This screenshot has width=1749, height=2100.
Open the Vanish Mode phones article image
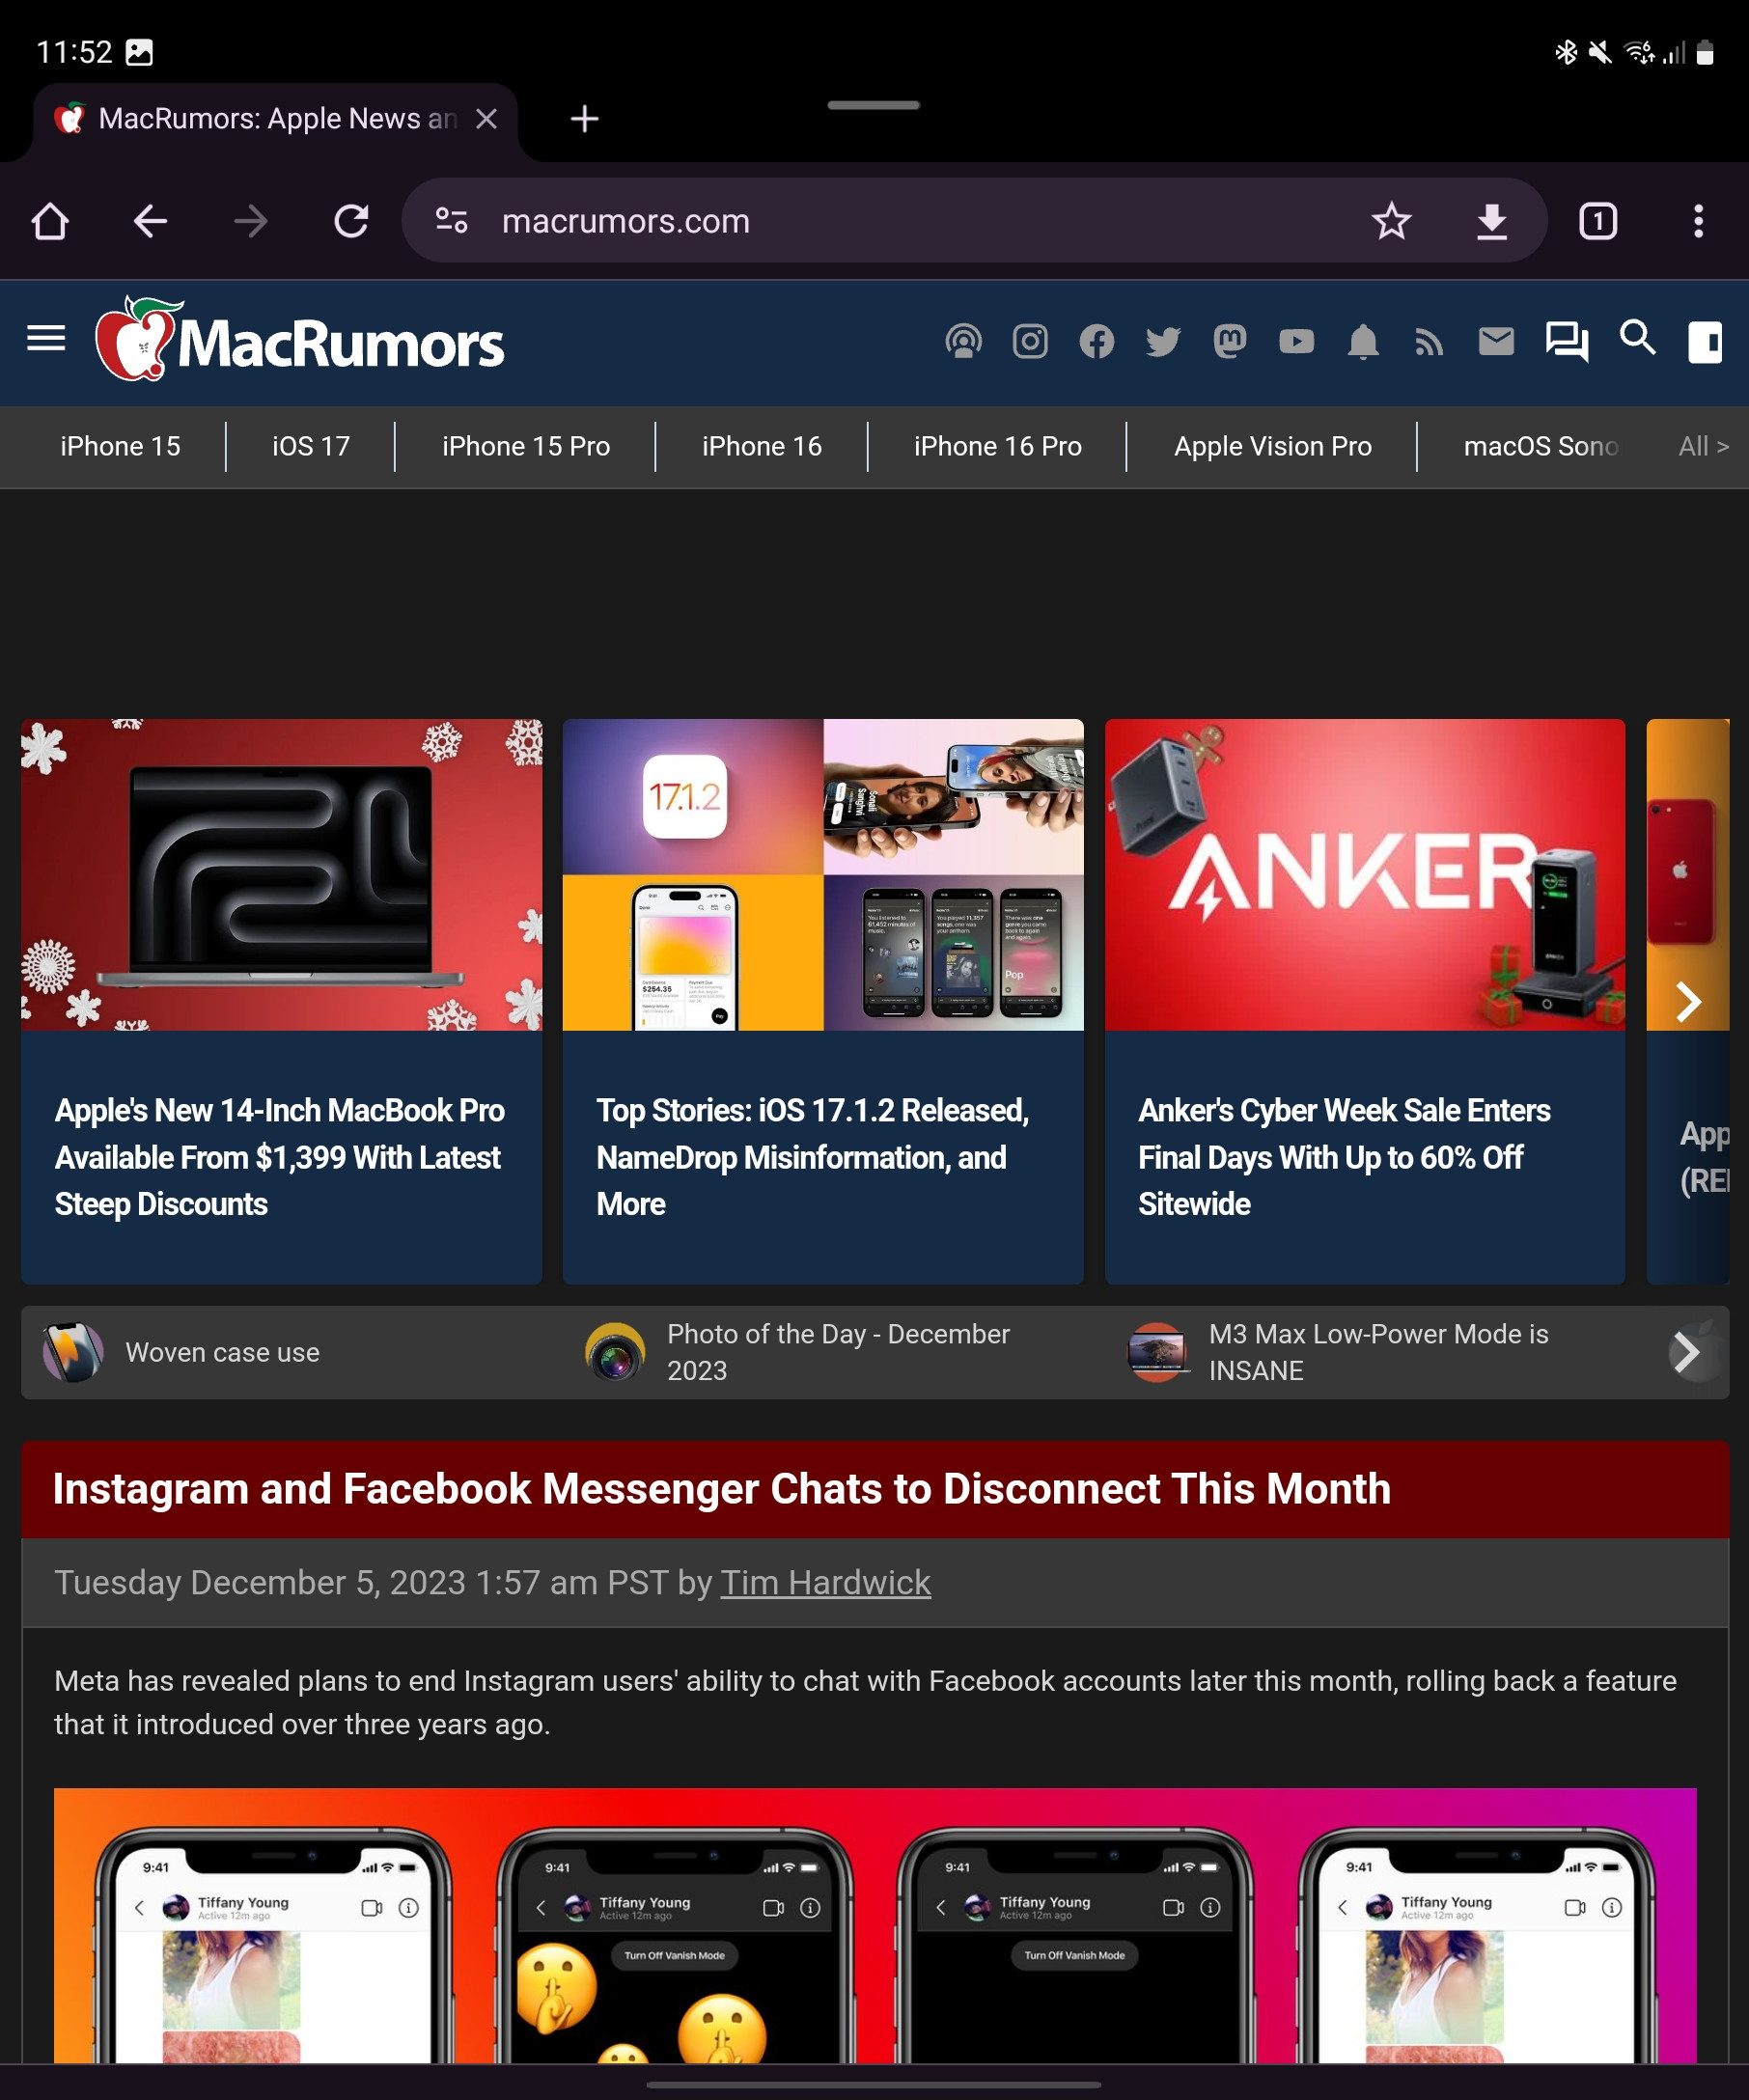(x=875, y=1925)
